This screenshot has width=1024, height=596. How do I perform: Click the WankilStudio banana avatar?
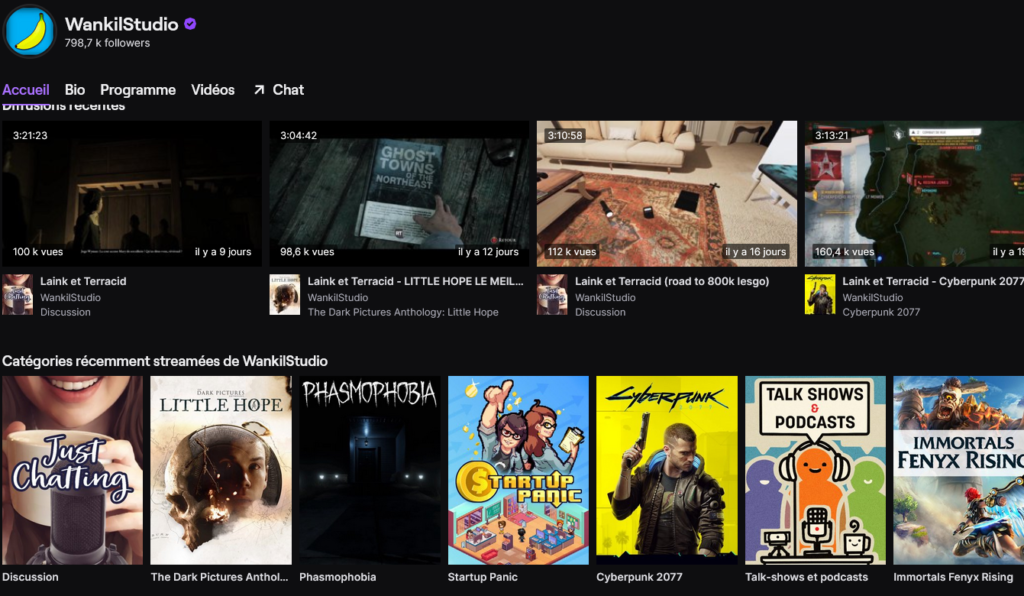[x=29, y=31]
